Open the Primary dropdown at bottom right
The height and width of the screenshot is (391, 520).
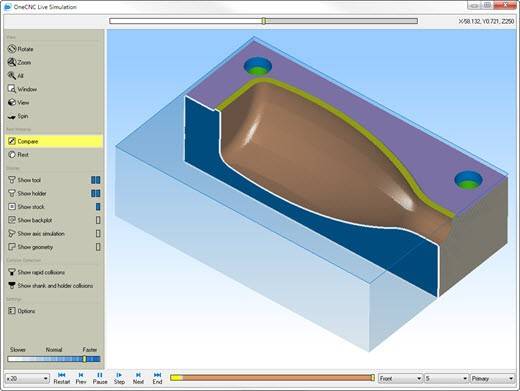(x=492, y=379)
